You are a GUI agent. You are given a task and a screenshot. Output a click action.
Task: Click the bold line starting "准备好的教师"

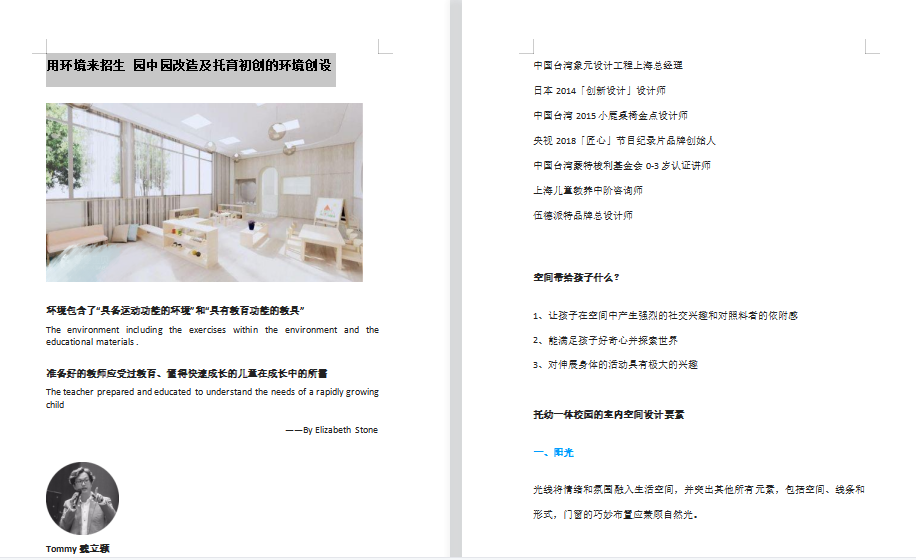pyautogui.click(x=186, y=373)
